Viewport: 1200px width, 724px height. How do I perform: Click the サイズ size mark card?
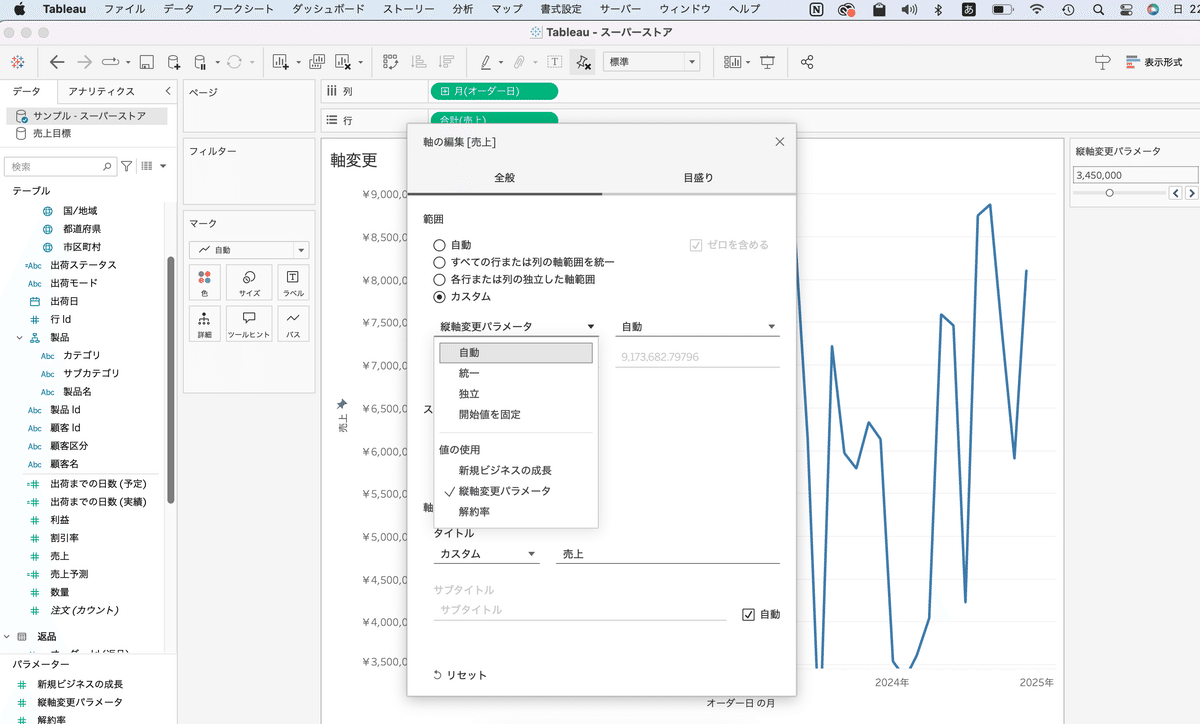[x=249, y=282]
